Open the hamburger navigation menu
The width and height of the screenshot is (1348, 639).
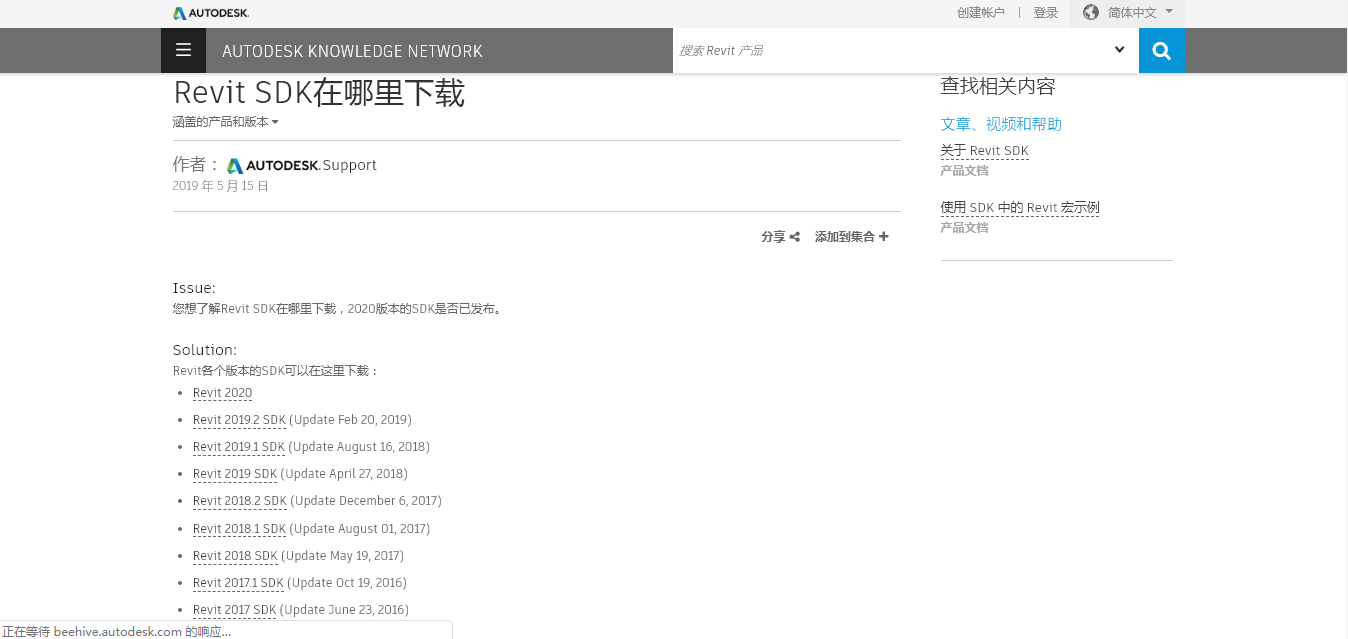[x=183, y=49]
